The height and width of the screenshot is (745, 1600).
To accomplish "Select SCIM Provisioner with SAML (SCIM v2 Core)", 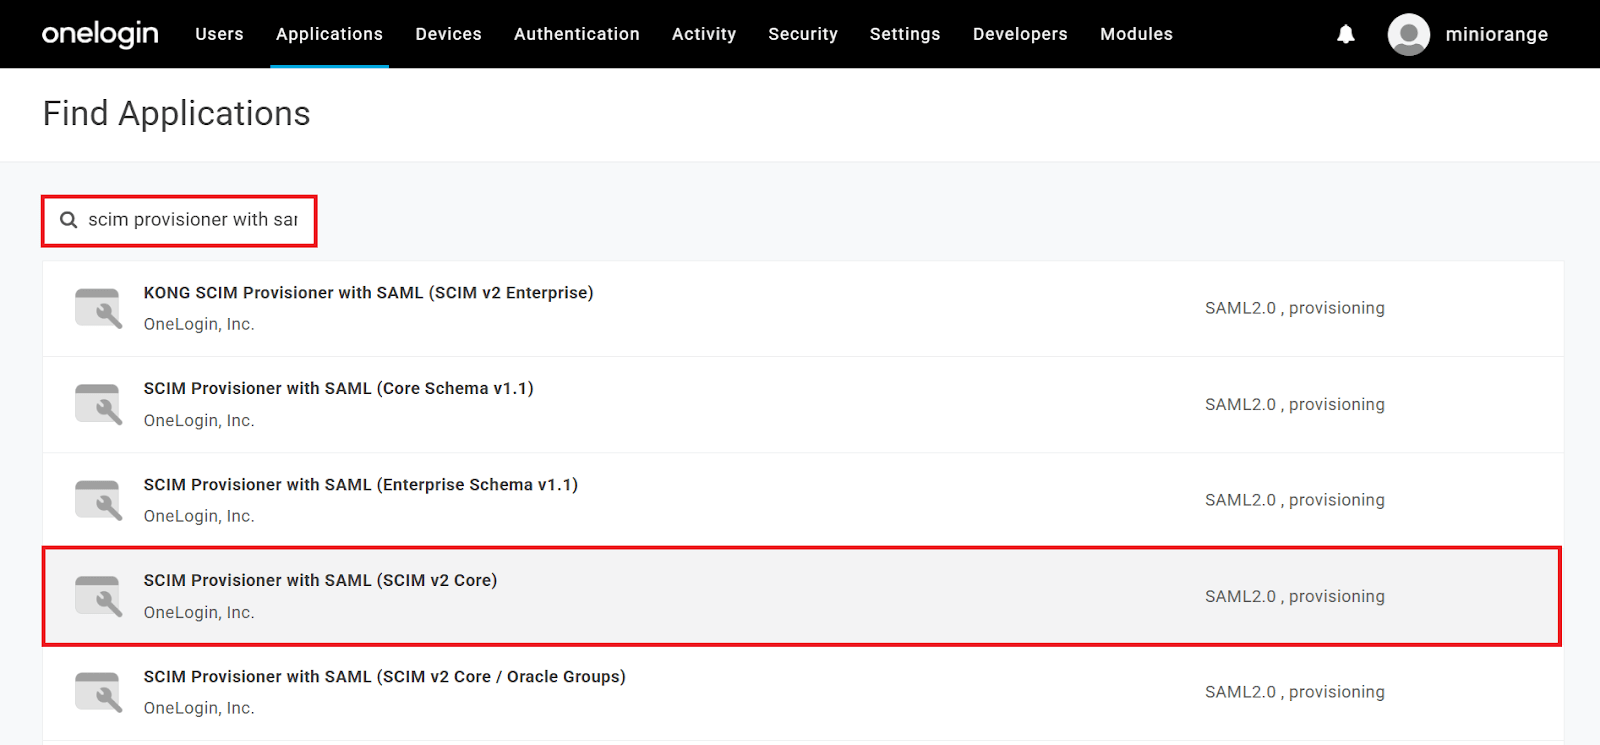I will [320, 581].
